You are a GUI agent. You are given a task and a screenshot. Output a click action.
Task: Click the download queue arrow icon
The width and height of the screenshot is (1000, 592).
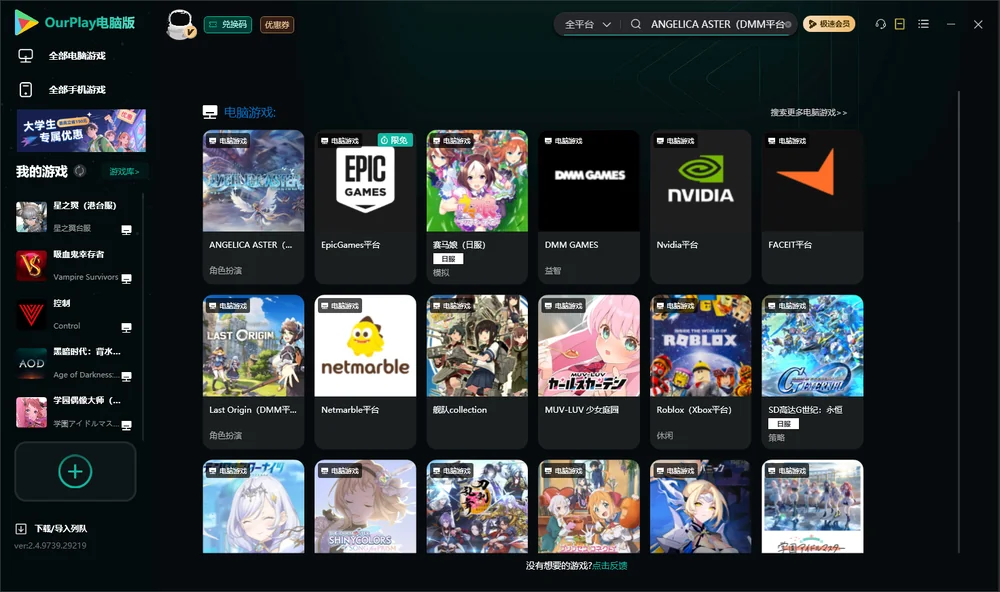tap(20, 529)
